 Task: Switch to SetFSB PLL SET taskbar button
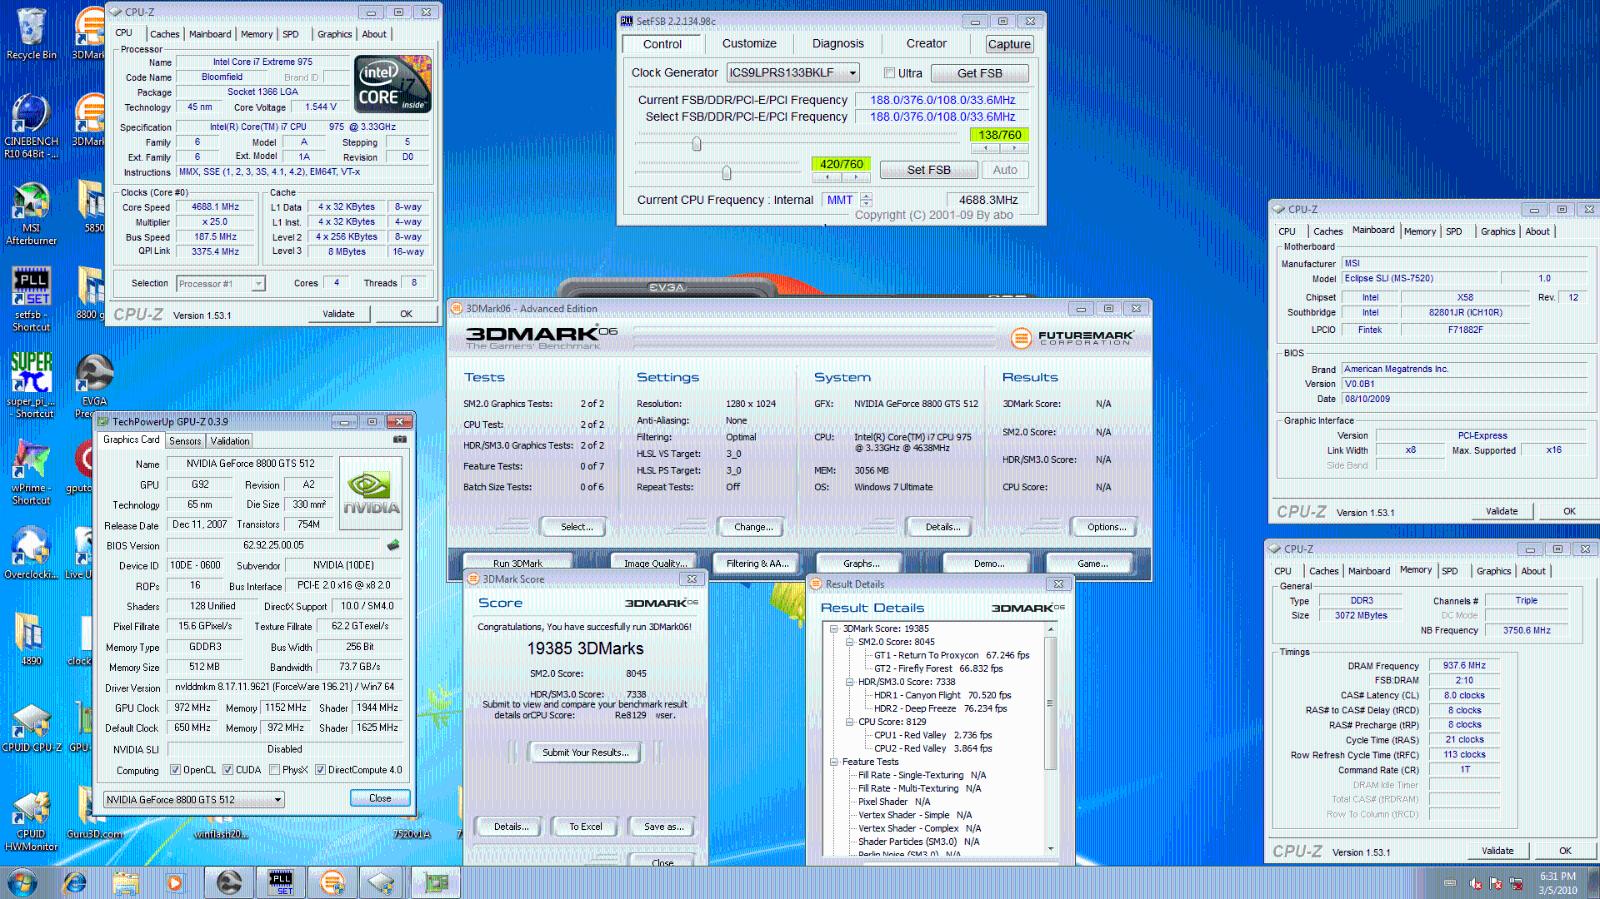[x=281, y=882]
